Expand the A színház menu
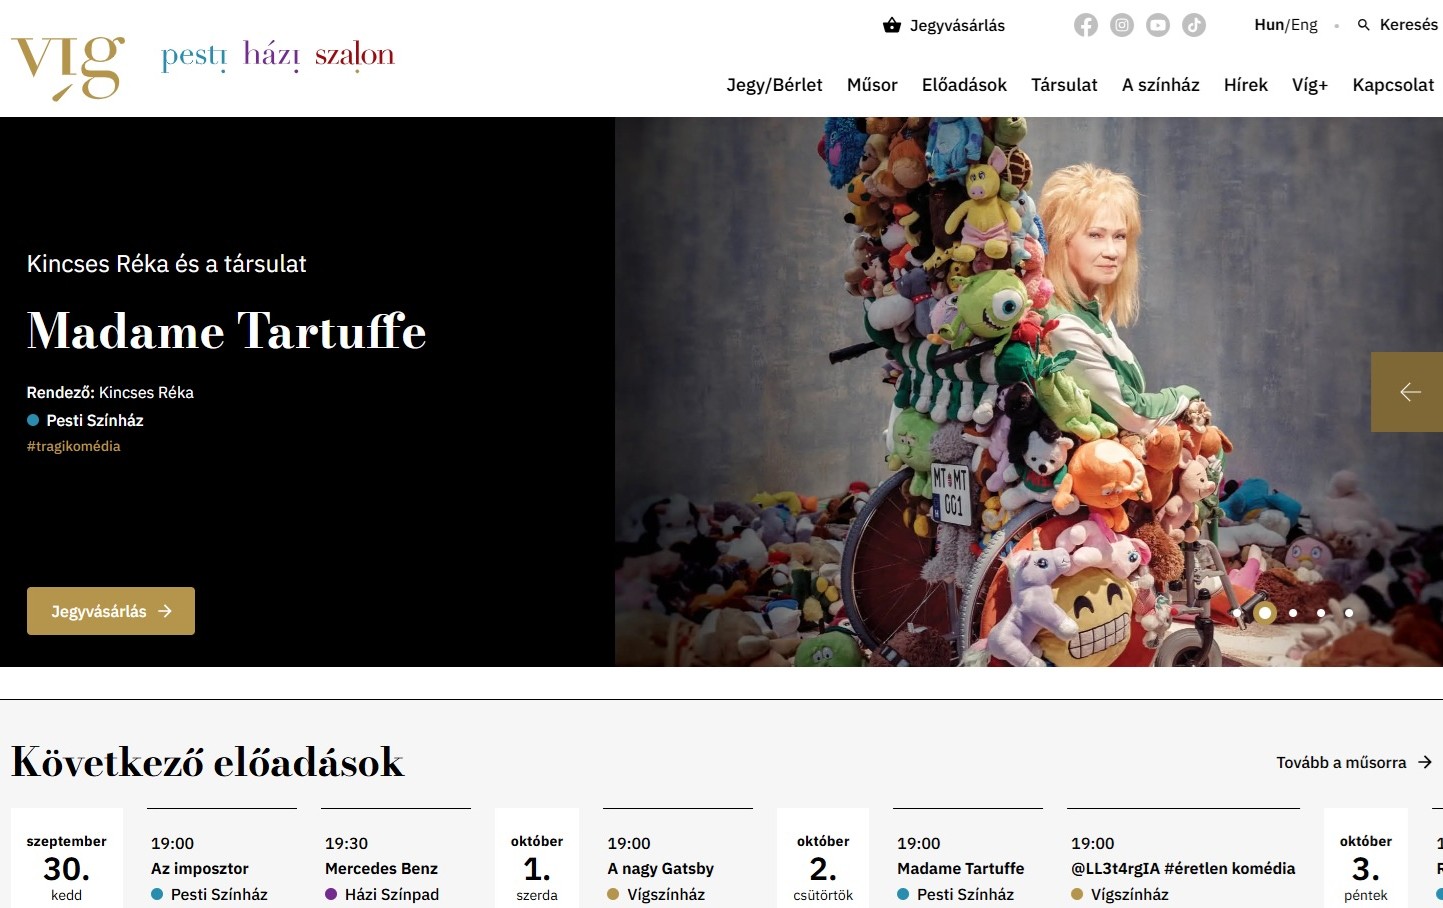 1160,85
